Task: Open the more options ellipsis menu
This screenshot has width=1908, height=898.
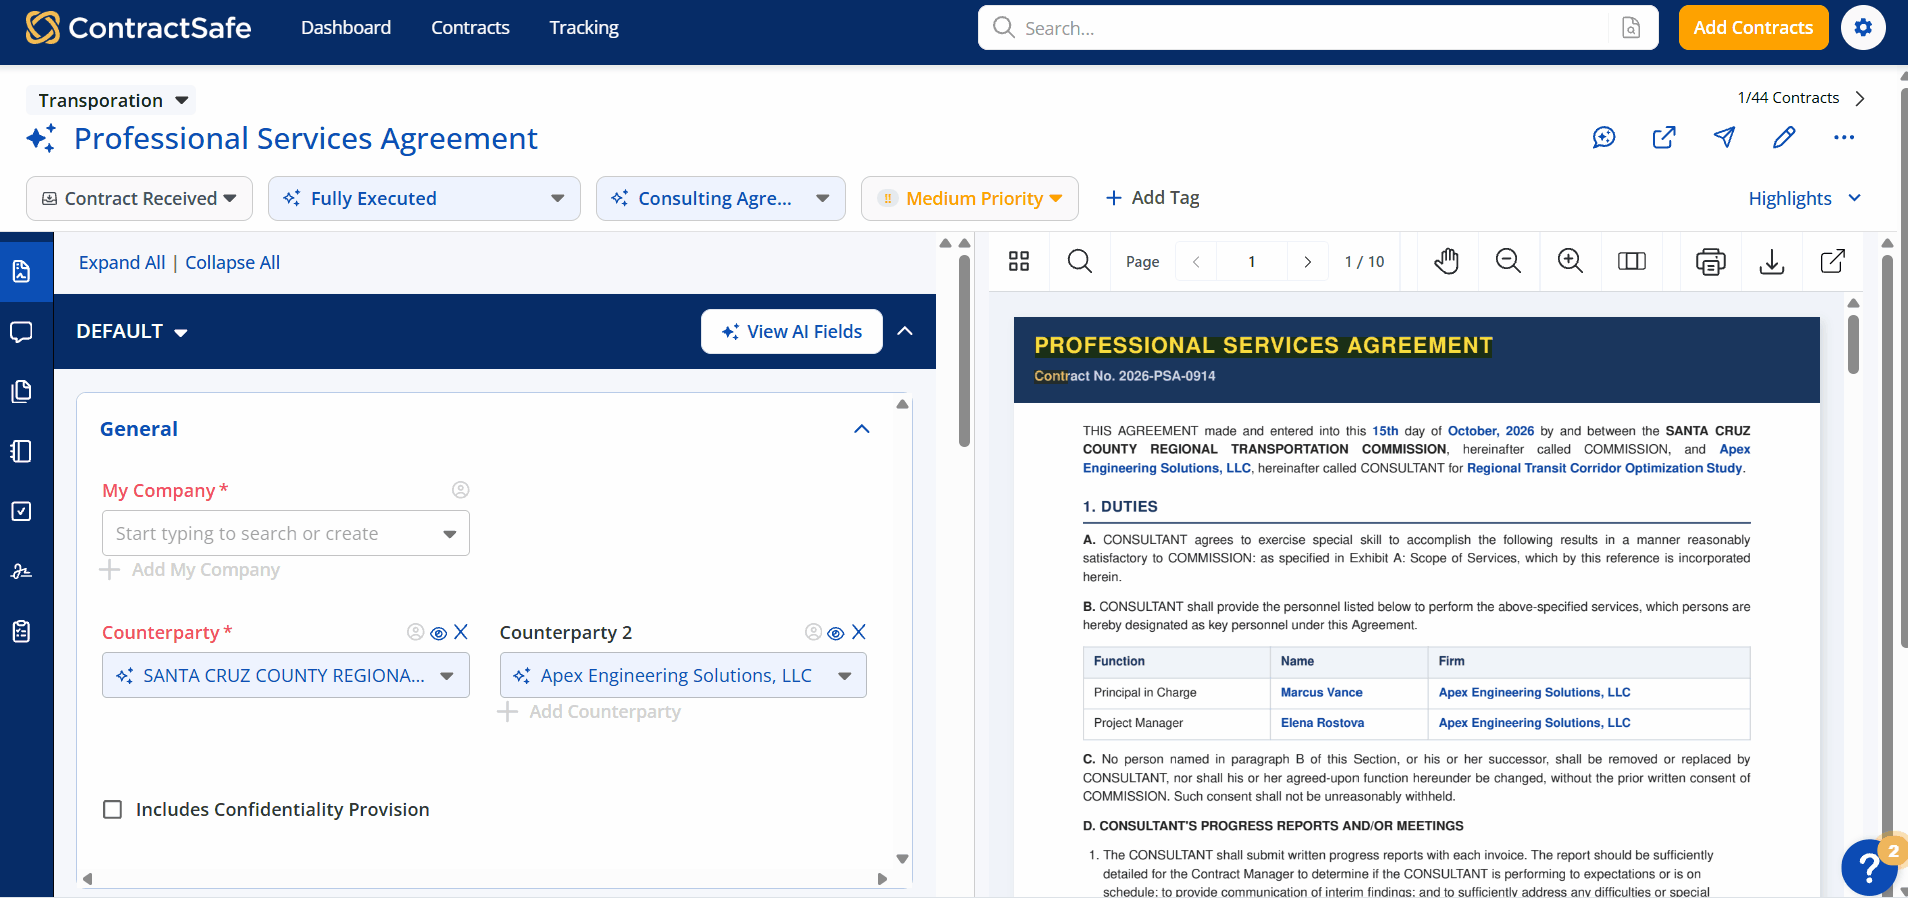Action: [x=1844, y=137]
